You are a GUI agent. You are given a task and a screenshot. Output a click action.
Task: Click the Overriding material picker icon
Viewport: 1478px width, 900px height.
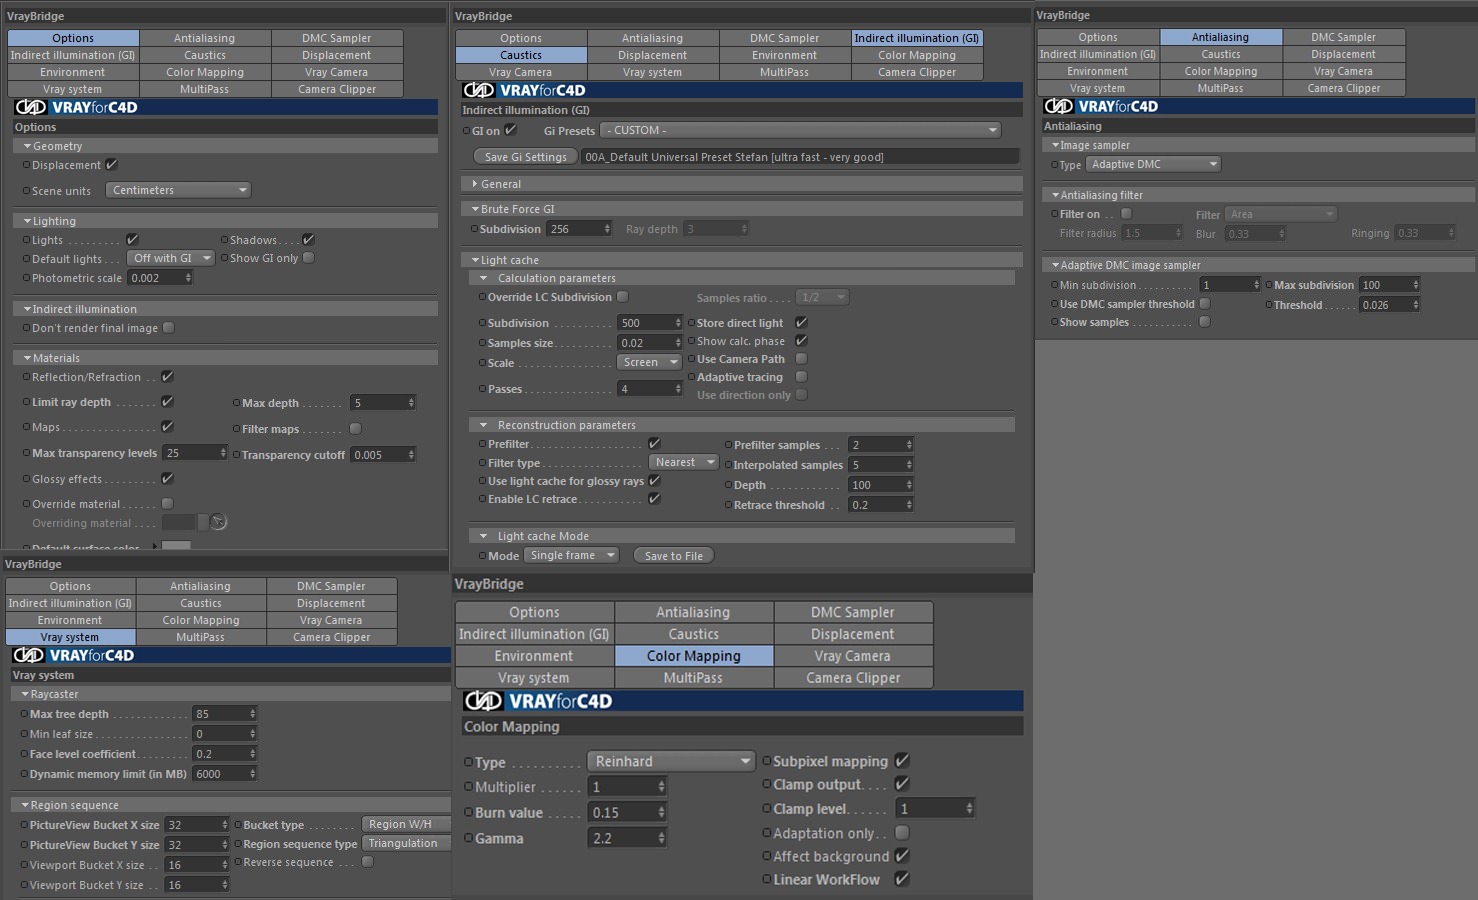tap(218, 522)
